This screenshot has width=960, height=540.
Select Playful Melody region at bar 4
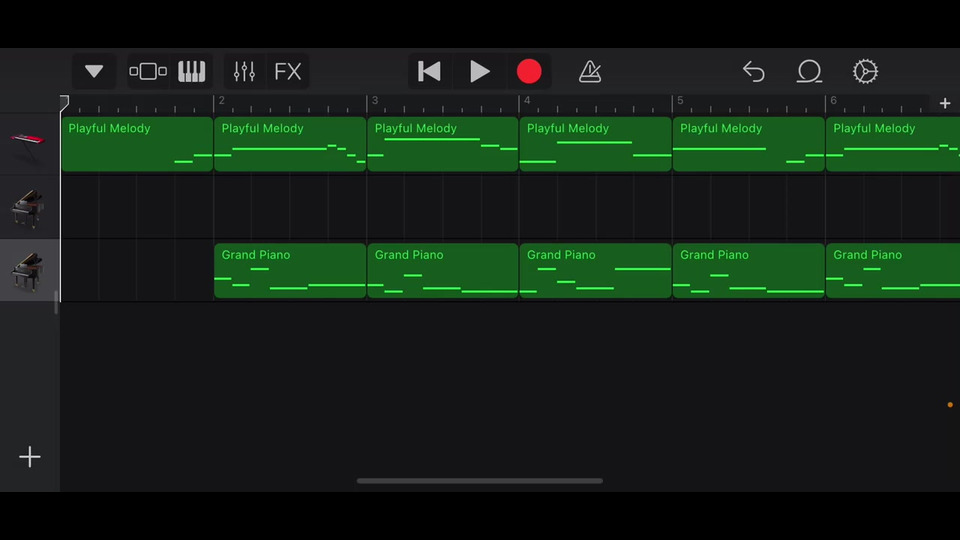coord(596,144)
